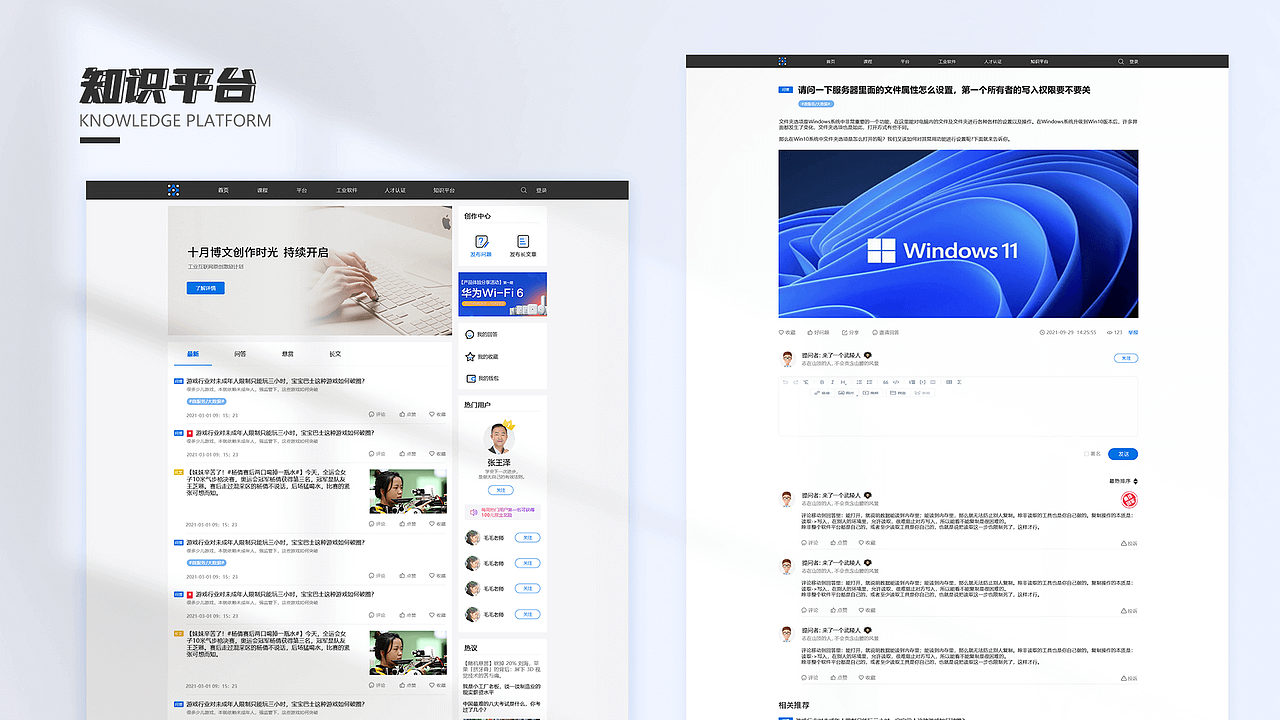Viewport: 1280px width, 720px height.
Task: Open 人才认证 in the home page navbar
Action: coord(394,190)
